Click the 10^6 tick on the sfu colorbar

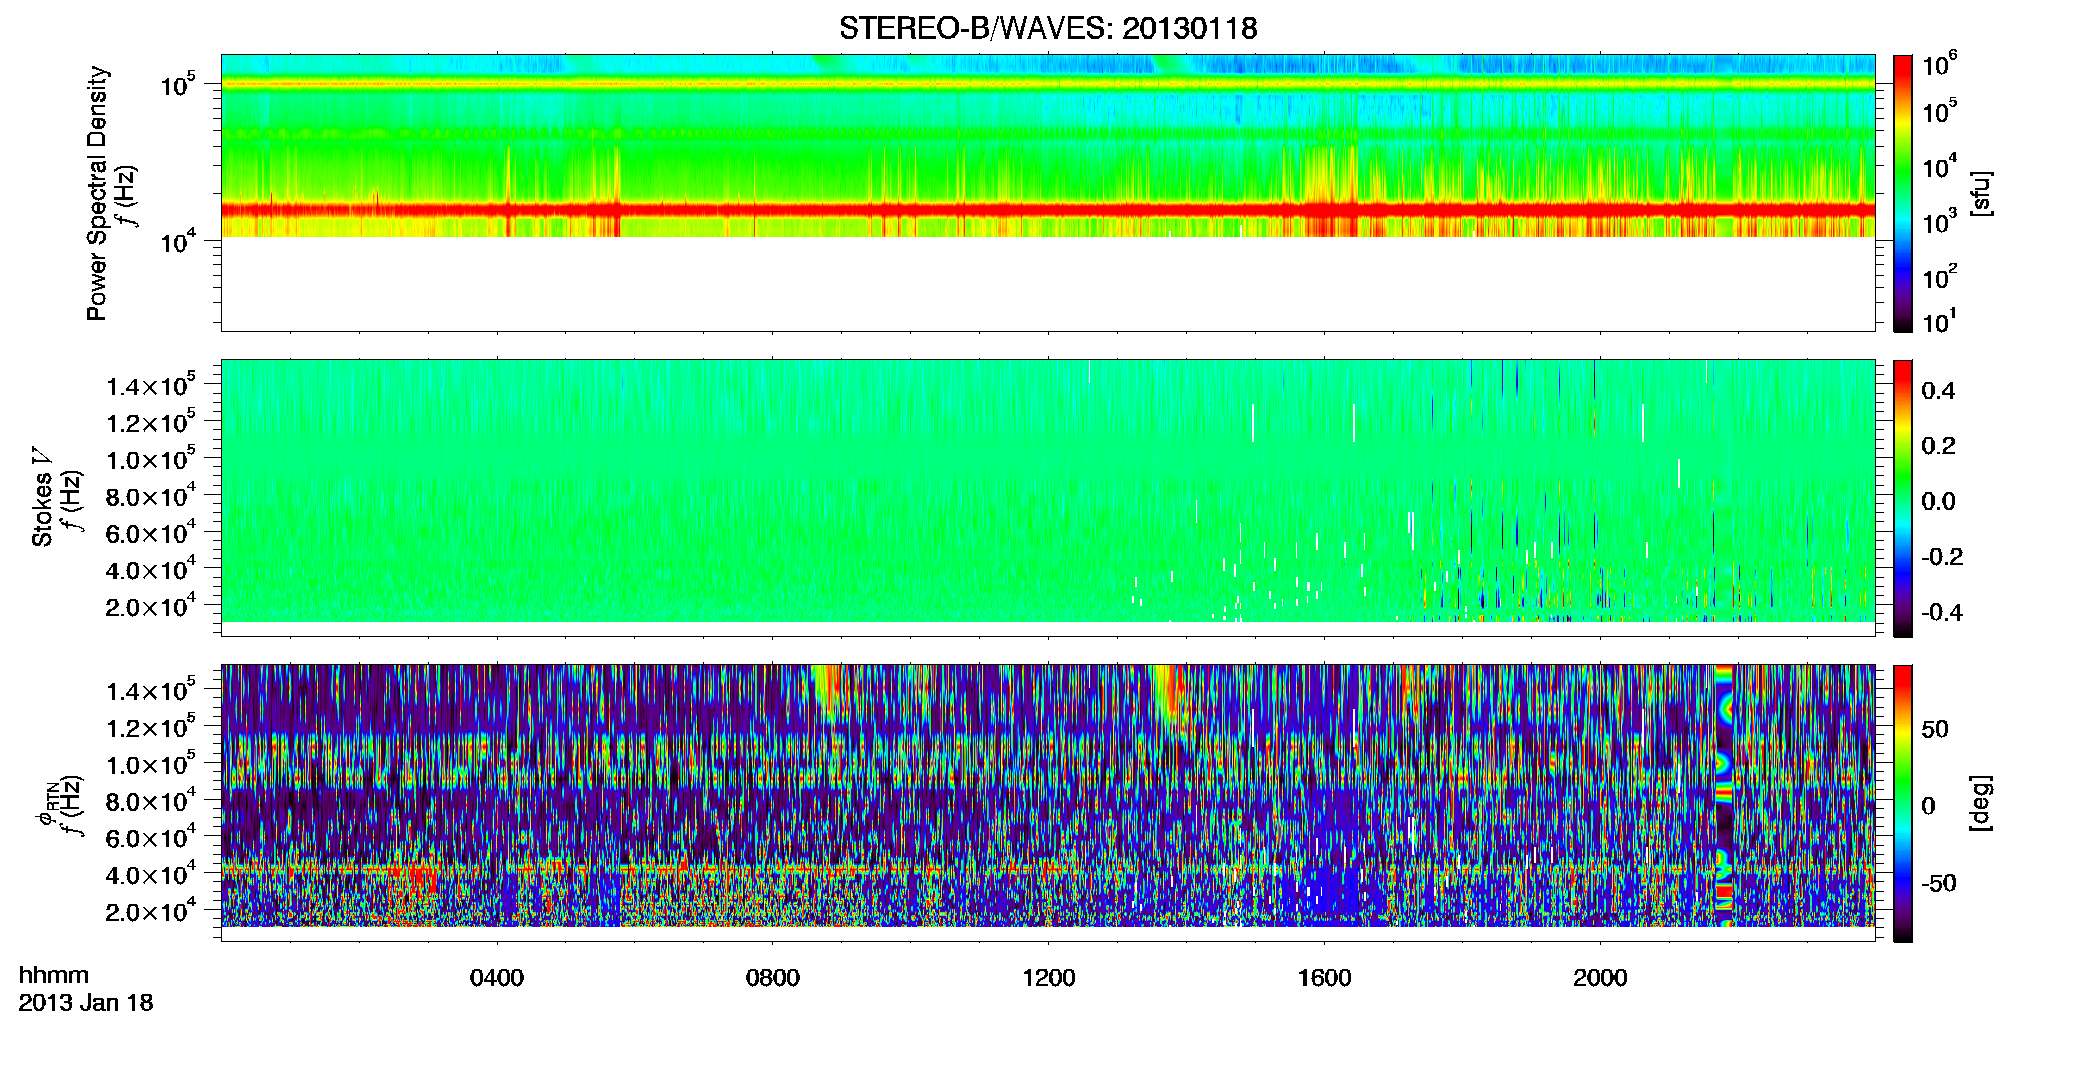(x=1940, y=65)
